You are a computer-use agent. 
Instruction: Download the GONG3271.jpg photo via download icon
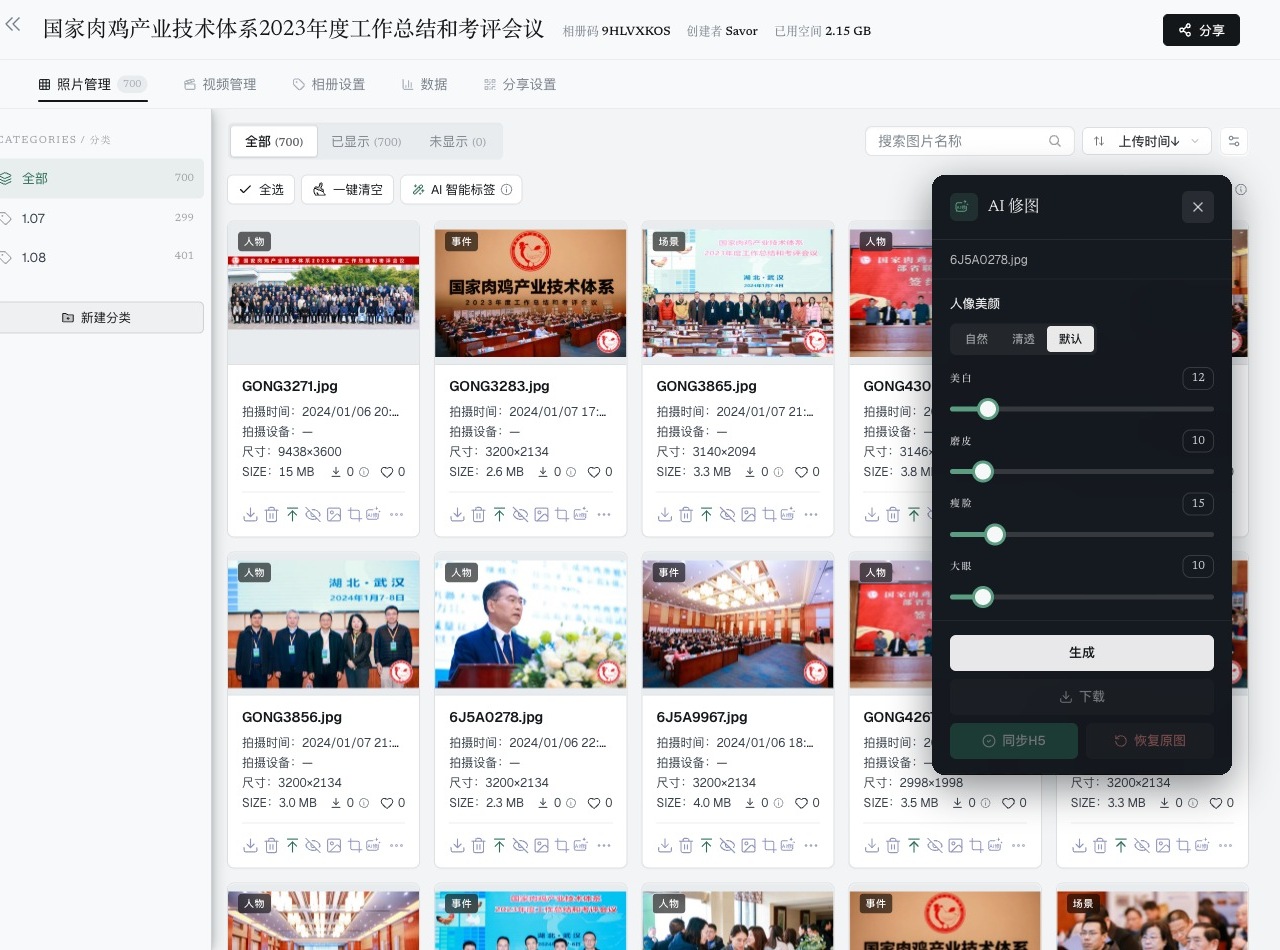250,514
